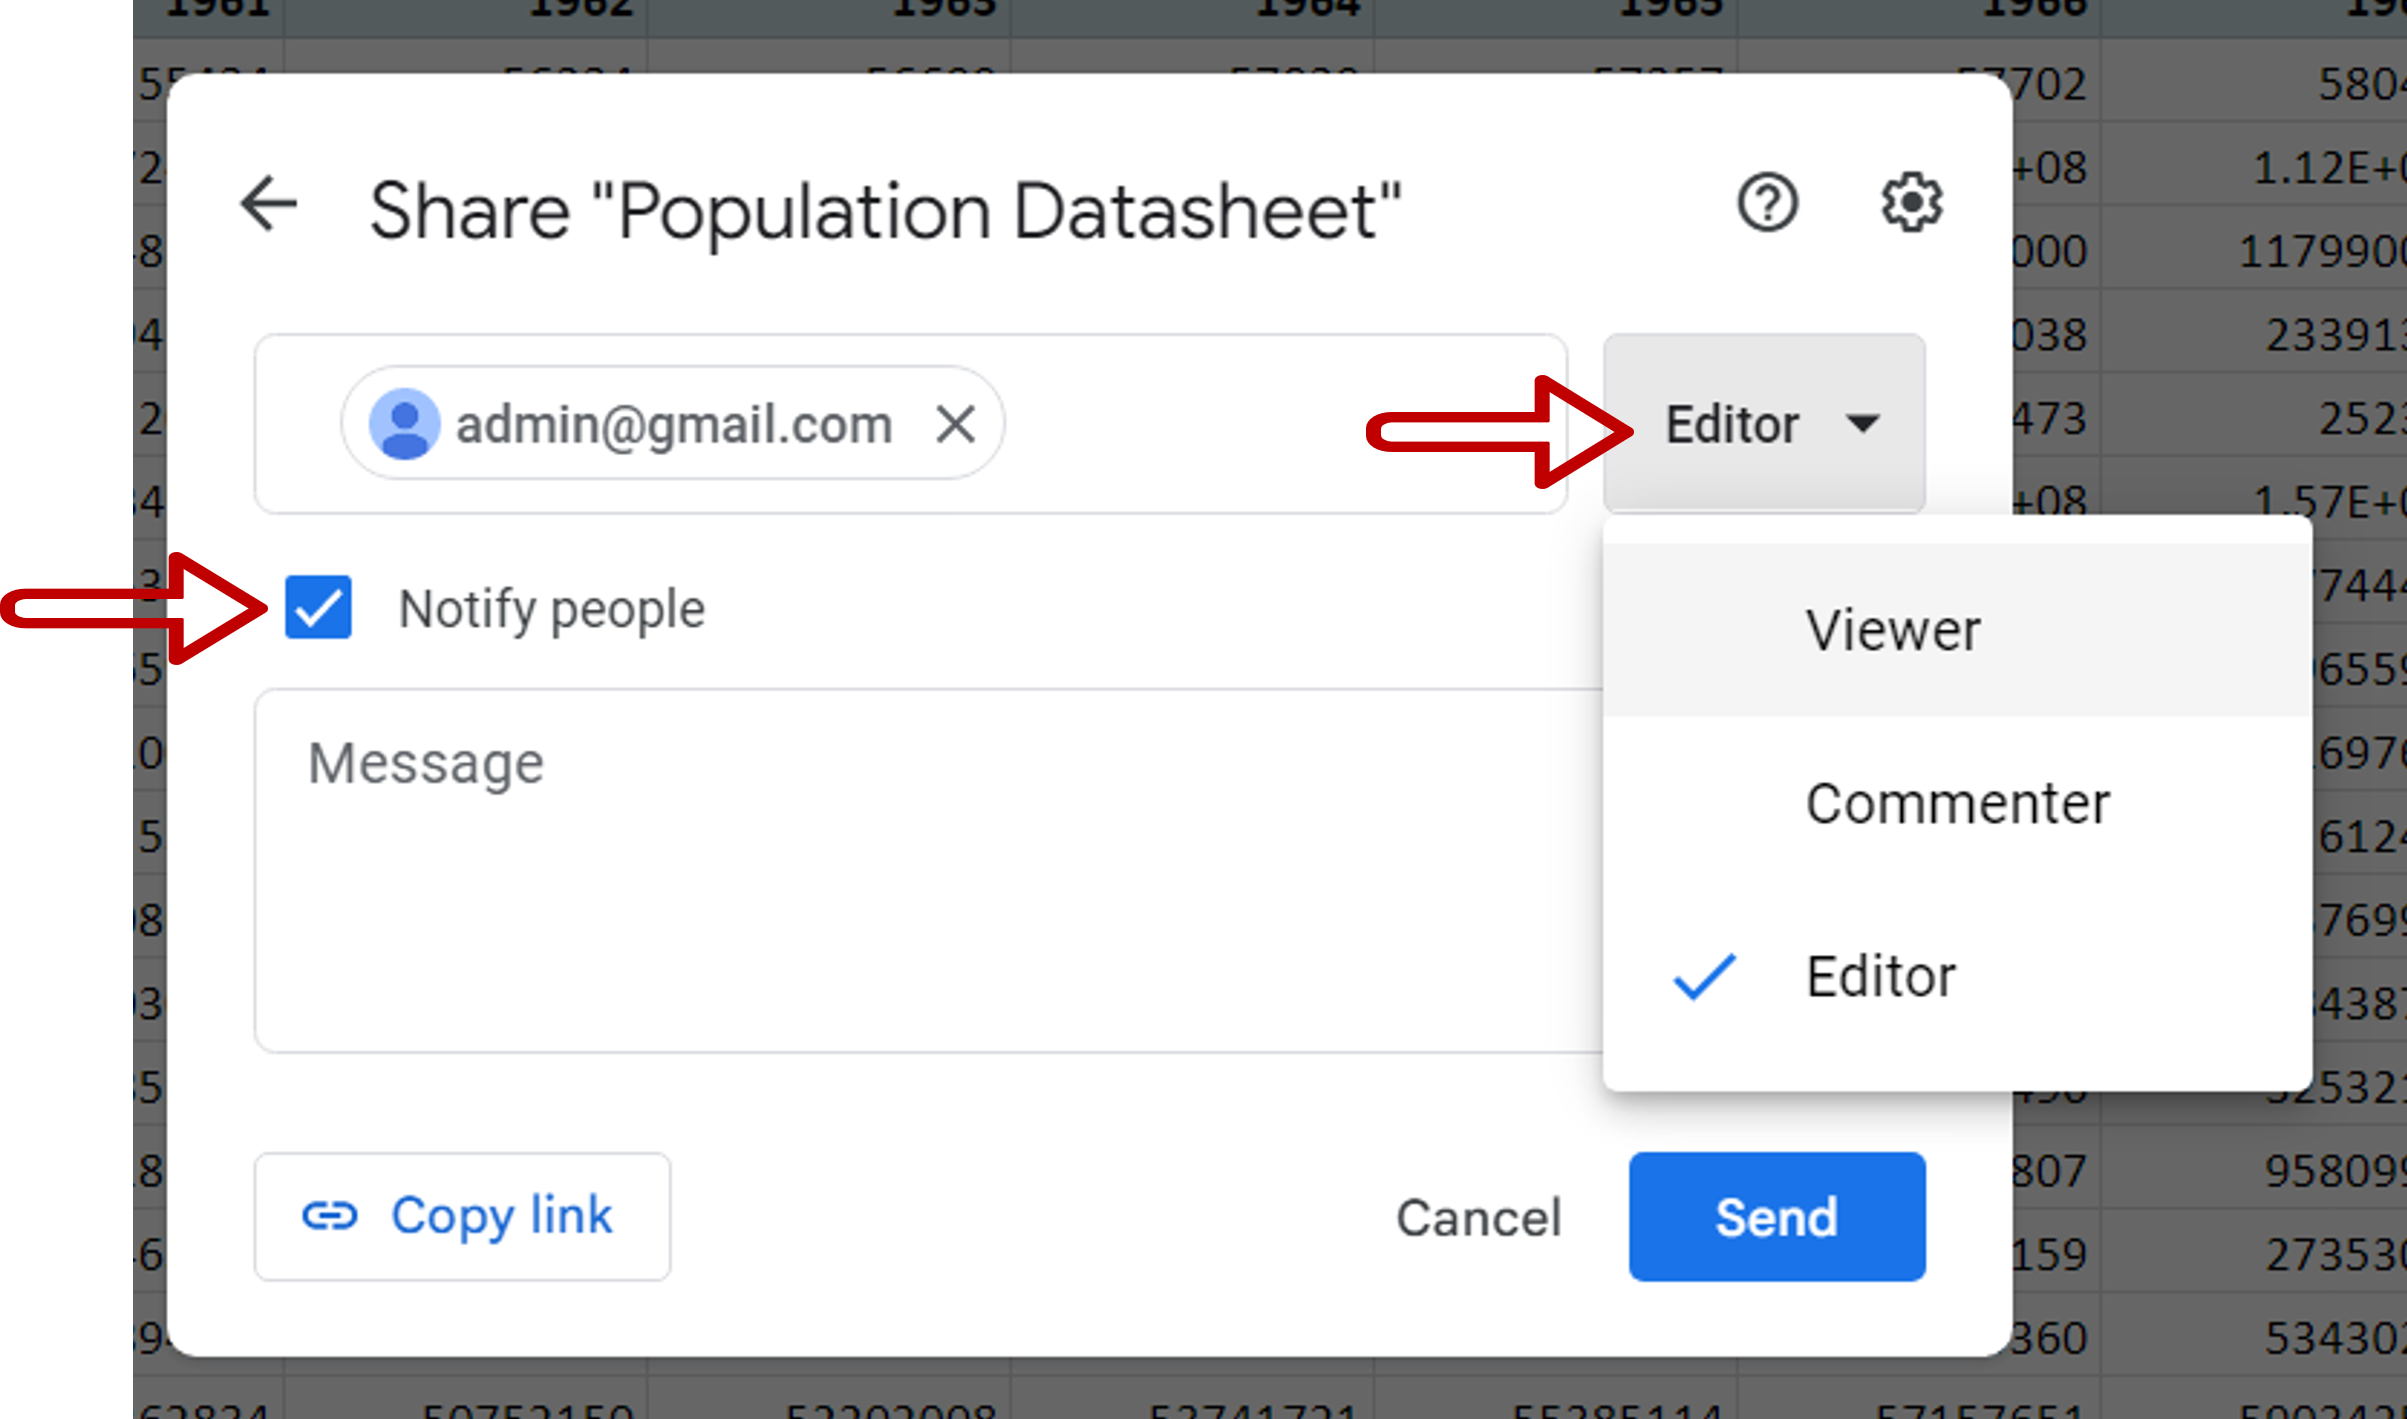Image resolution: width=2407 pixels, height=1419 pixels.
Task: Remove admin@gmail.com with the X icon
Action: point(955,424)
